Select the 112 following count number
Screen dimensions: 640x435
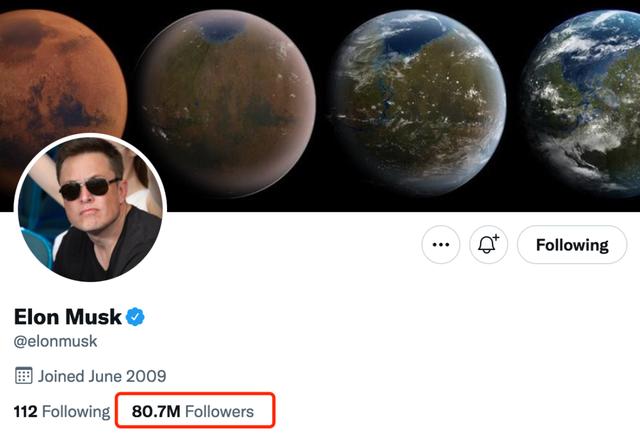(x=25, y=411)
